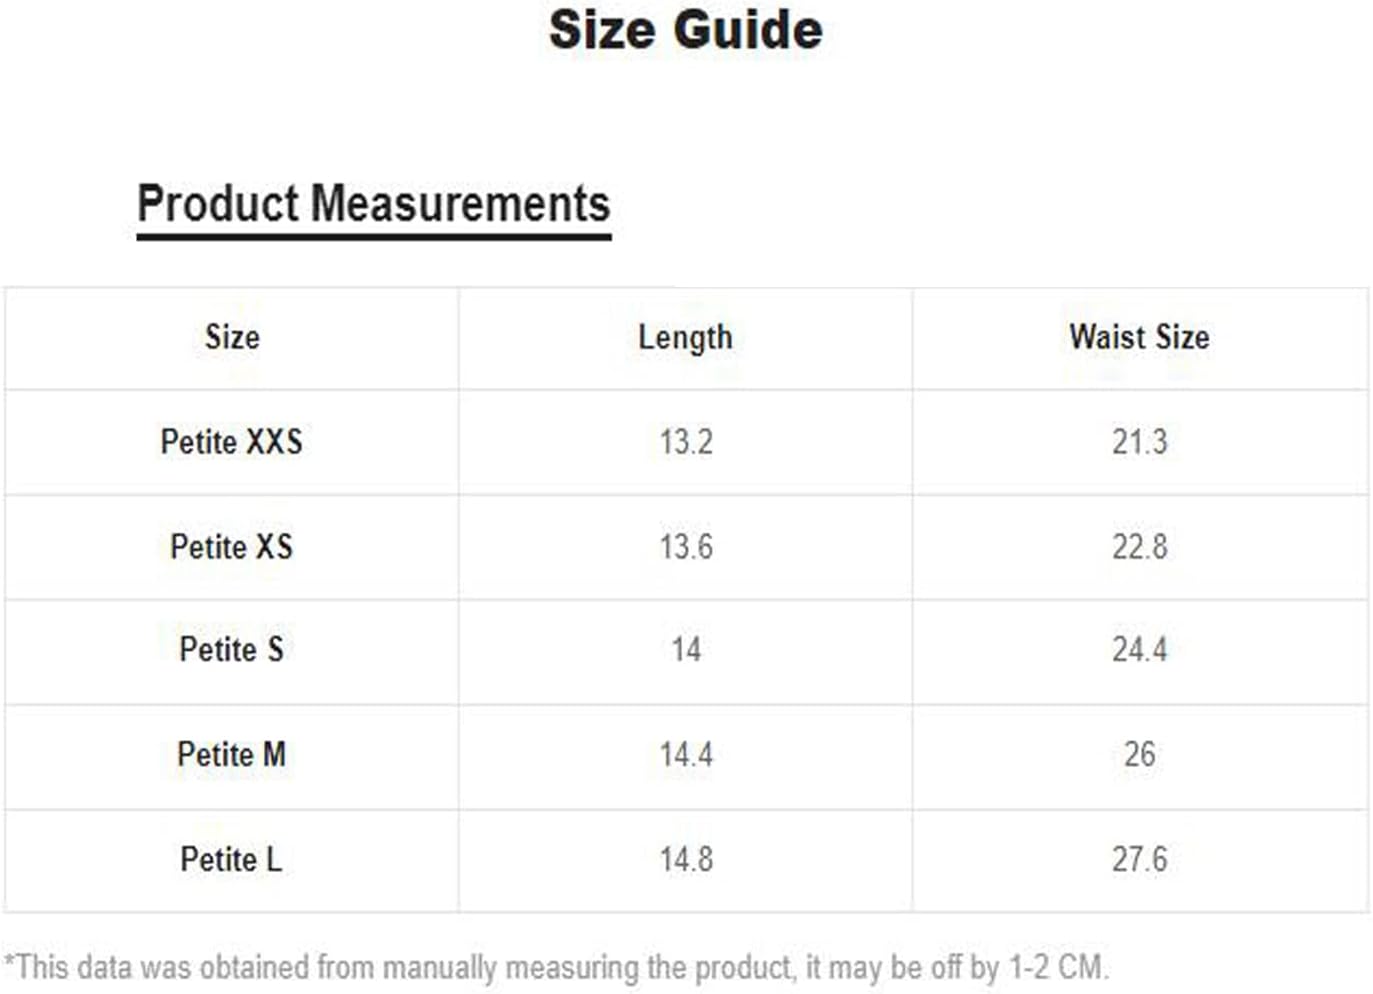Click the length value 14 for Petite S
The height and width of the screenshot is (994, 1373).
[x=686, y=650]
